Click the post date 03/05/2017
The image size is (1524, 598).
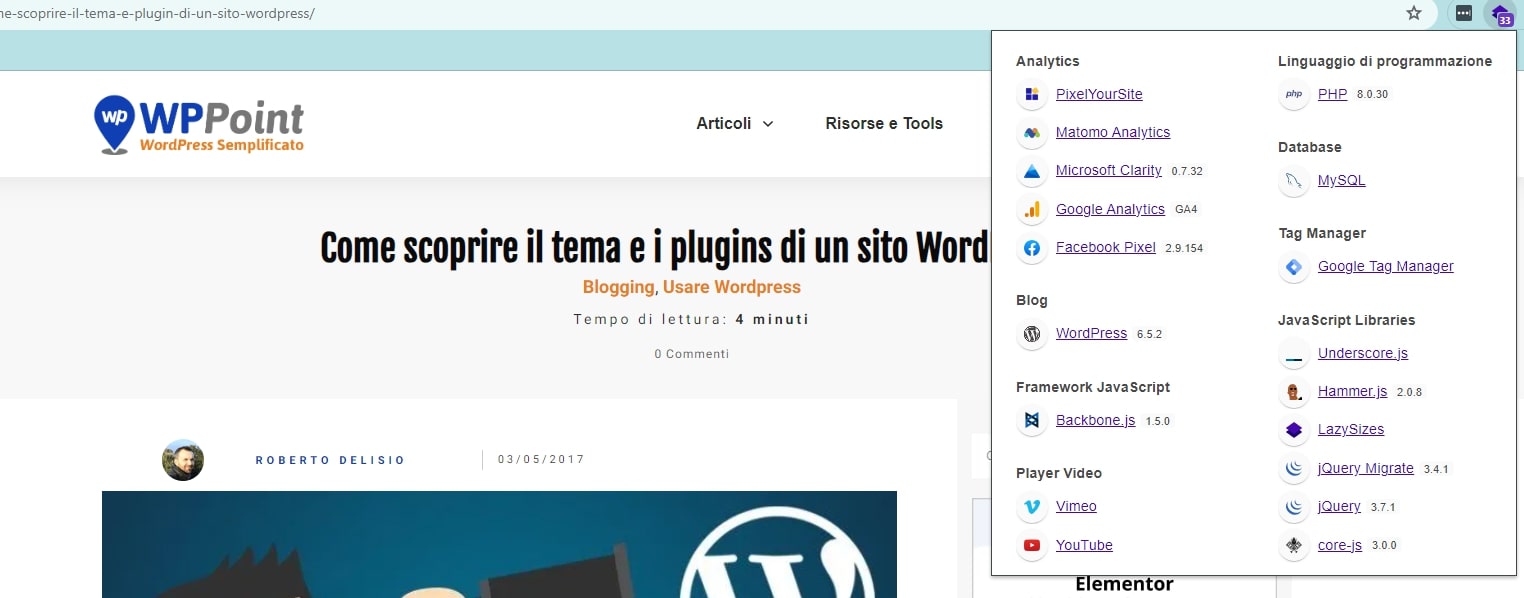(541, 460)
